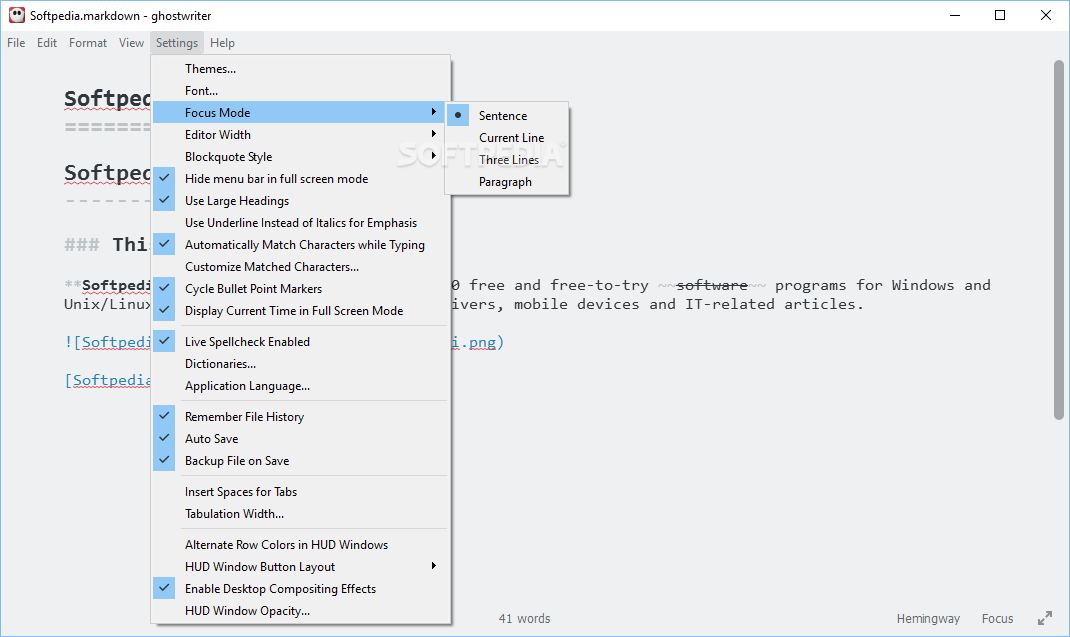Viewport: 1070px width, 637px height.
Task: Select Paragraph focus mode
Action: pyautogui.click(x=507, y=182)
